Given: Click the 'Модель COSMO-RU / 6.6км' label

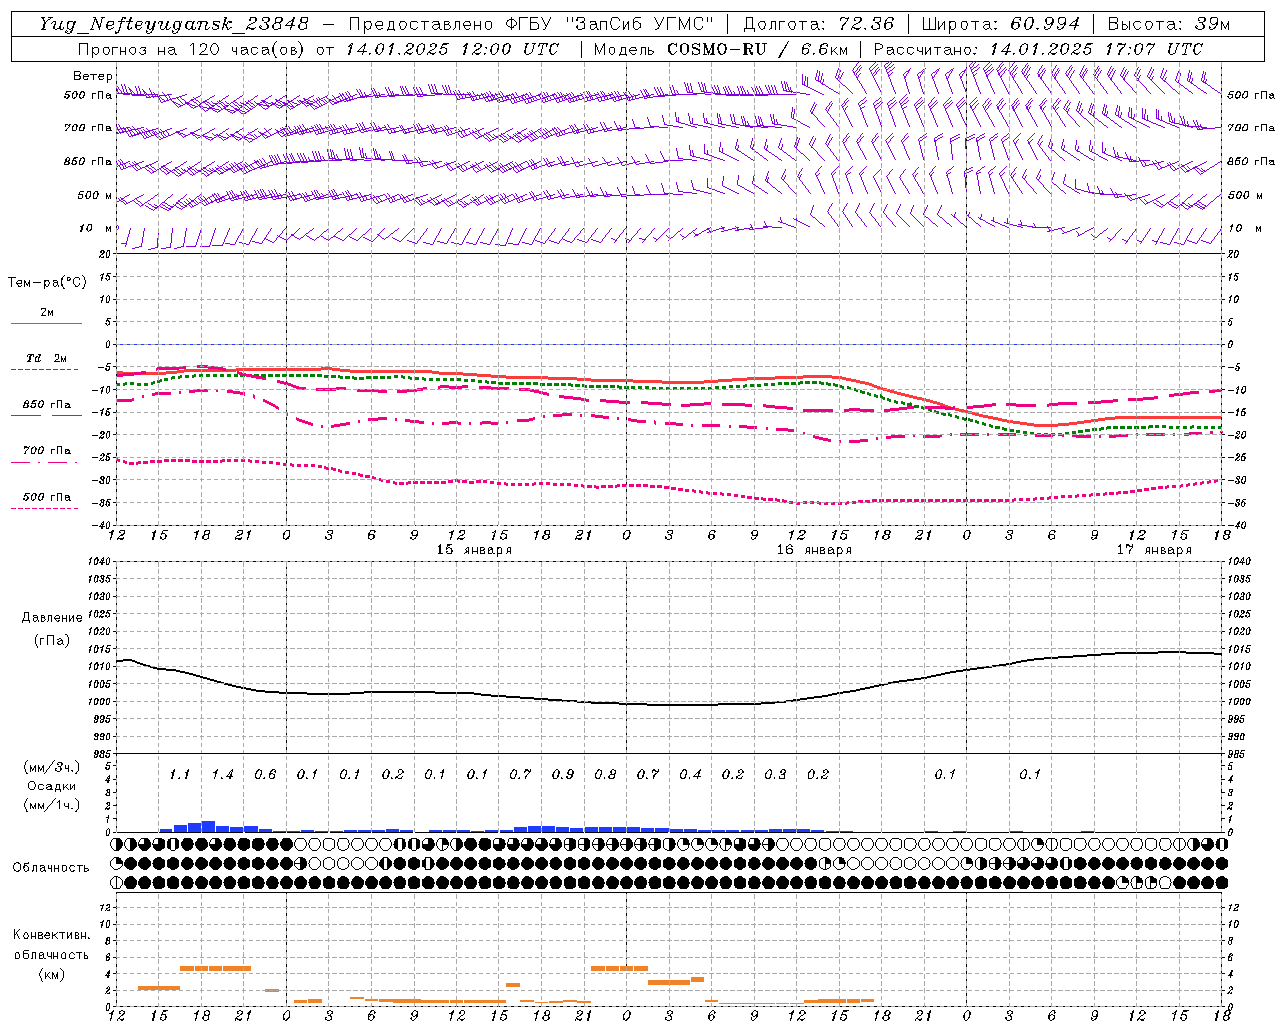Looking at the screenshot, I should (x=721, y=49).
